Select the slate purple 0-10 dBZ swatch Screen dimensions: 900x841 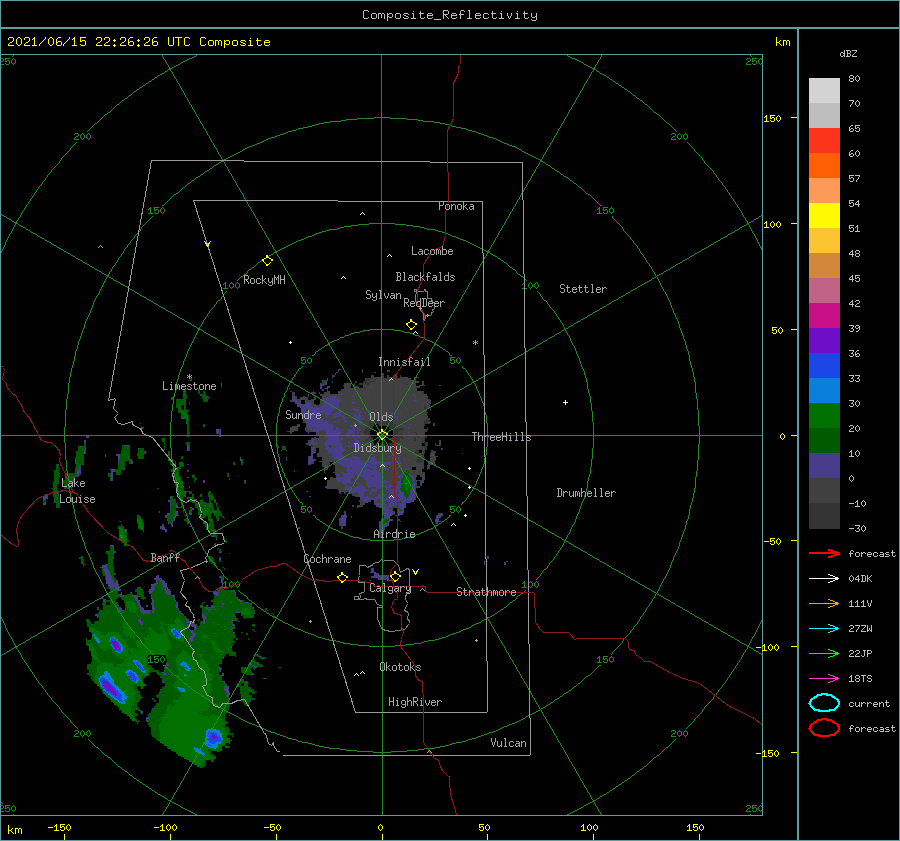(x=824, y=465)
